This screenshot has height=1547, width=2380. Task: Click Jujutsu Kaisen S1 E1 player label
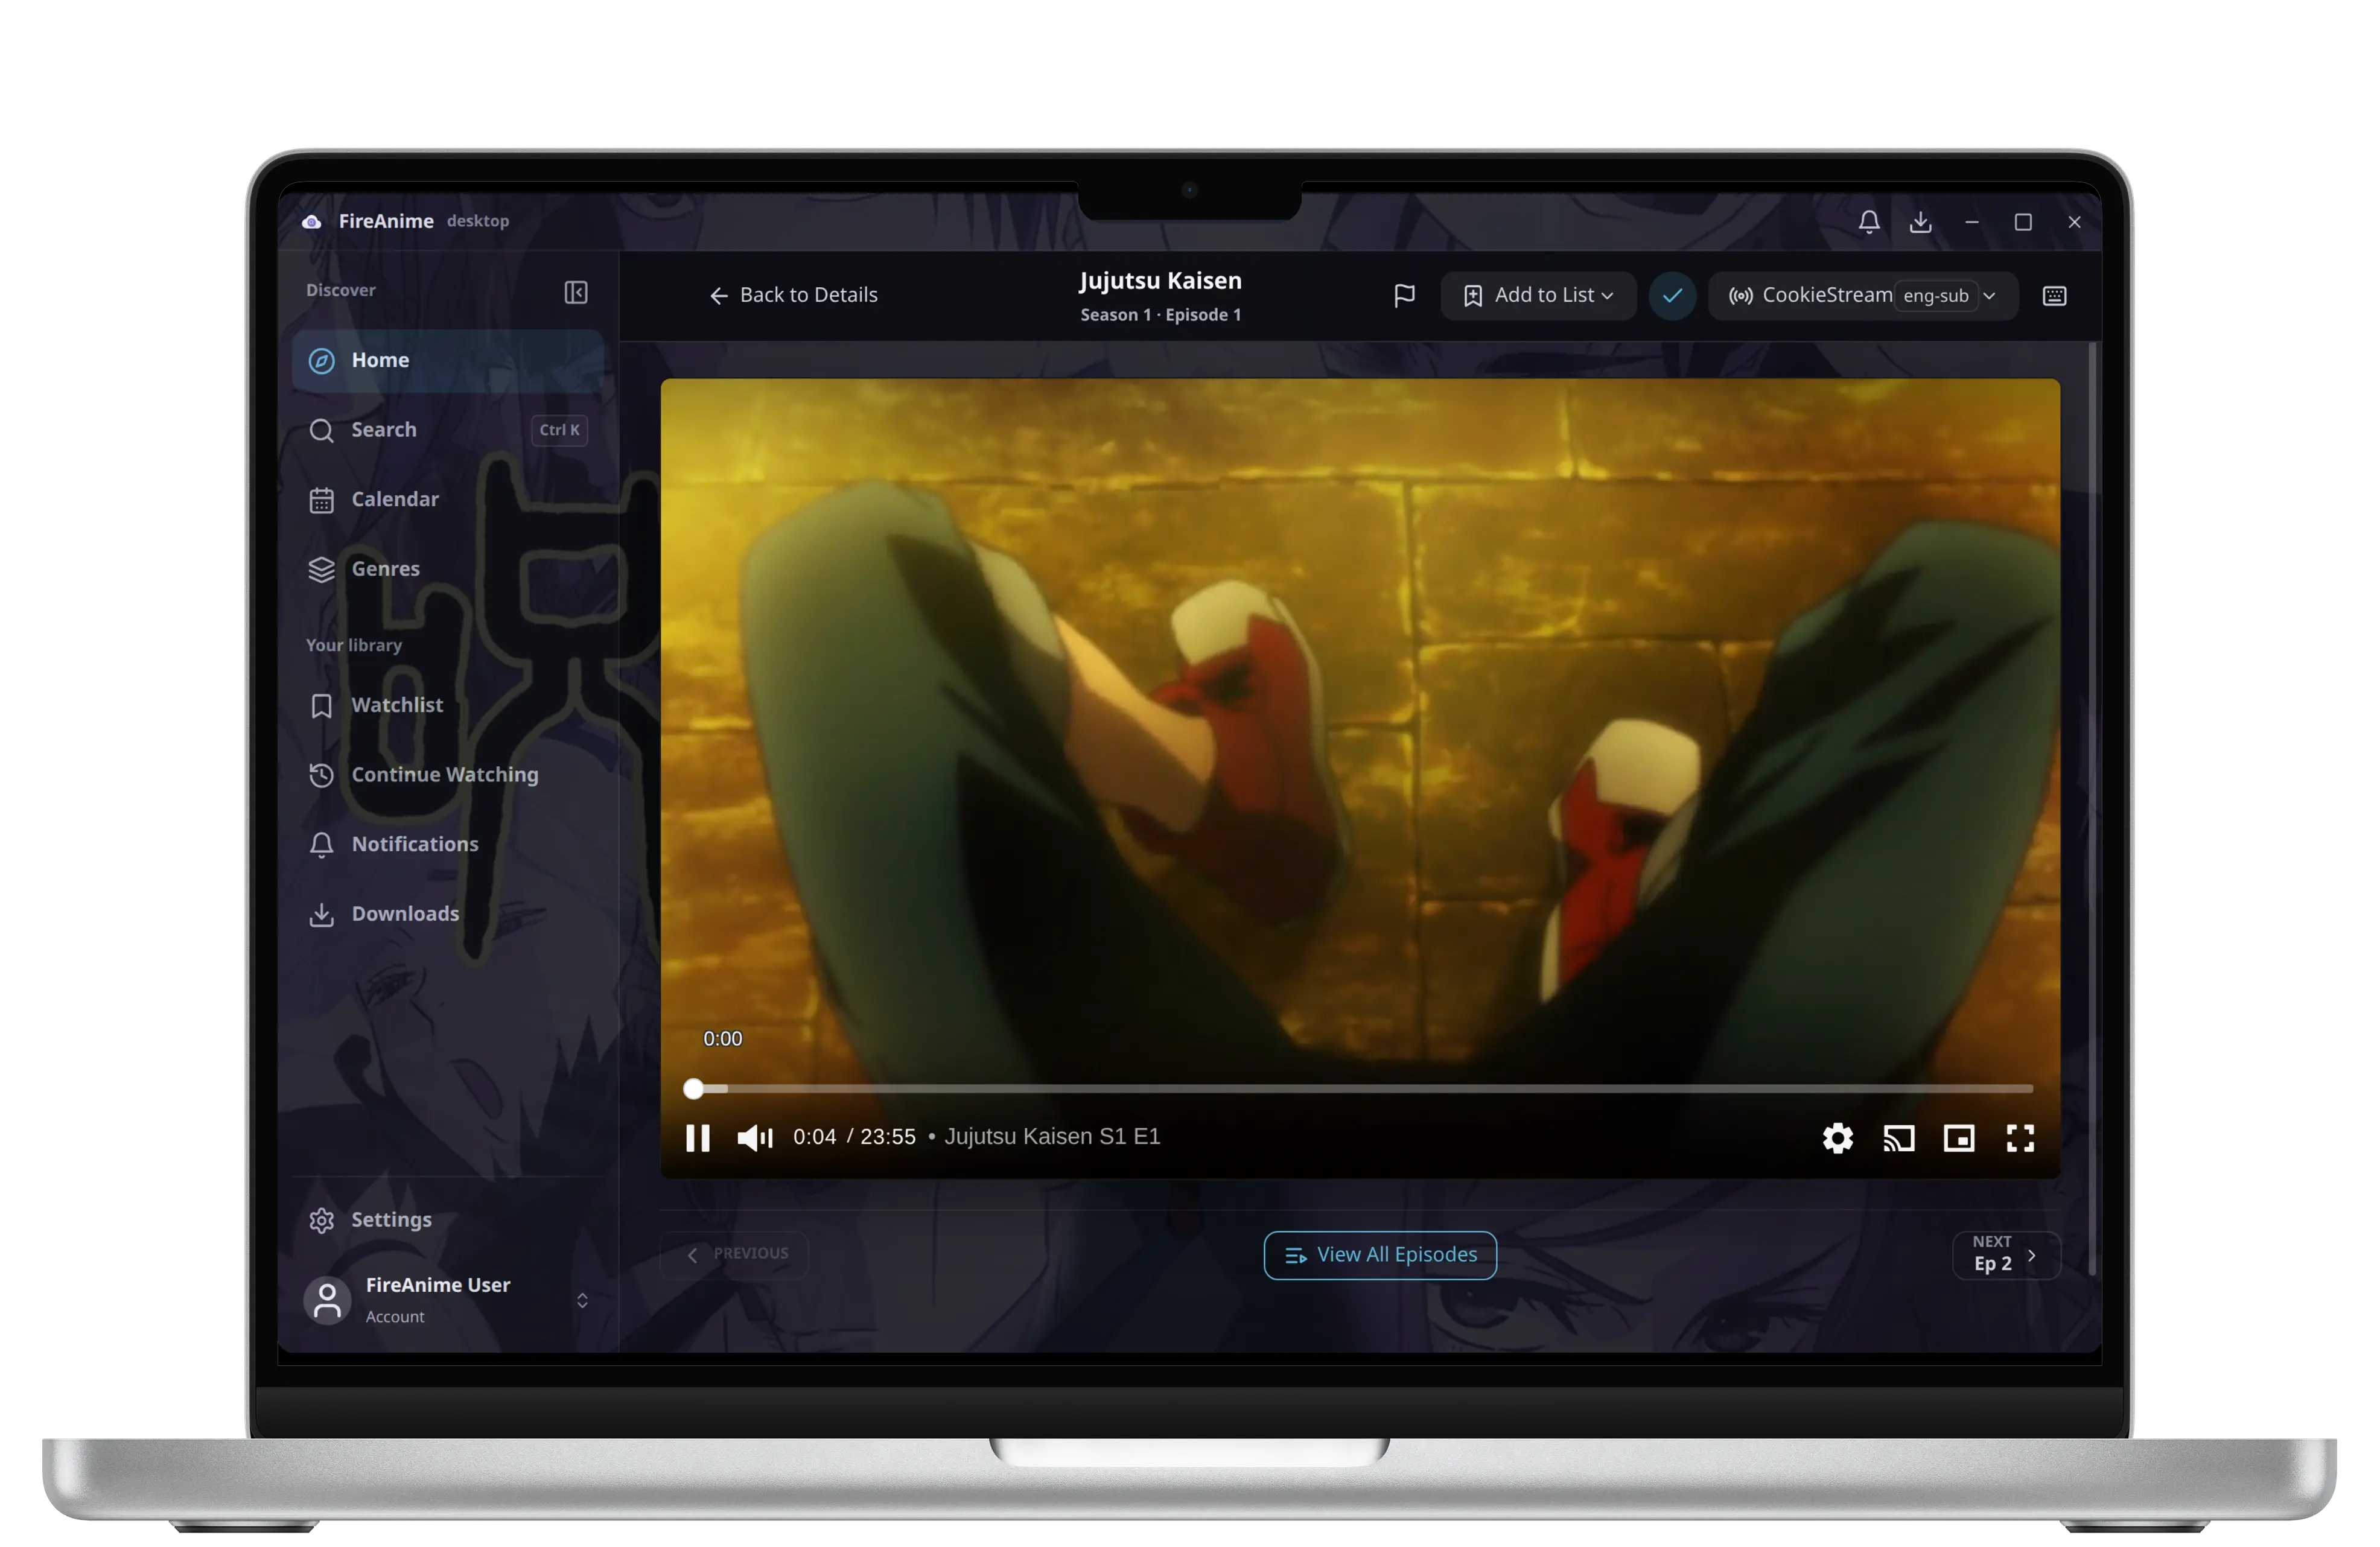pyautogui.click(x=1052, y=1137)
